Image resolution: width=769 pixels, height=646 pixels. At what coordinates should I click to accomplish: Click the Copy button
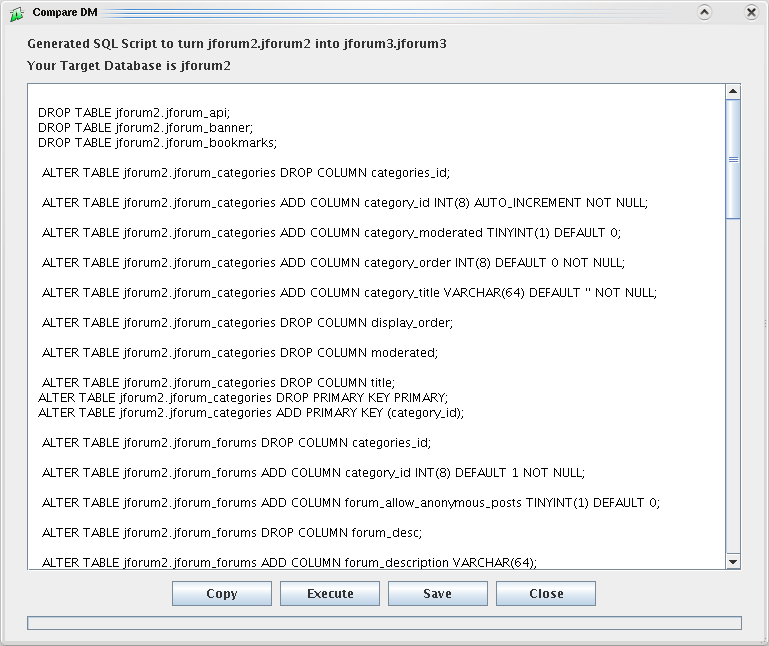(222, 594)
